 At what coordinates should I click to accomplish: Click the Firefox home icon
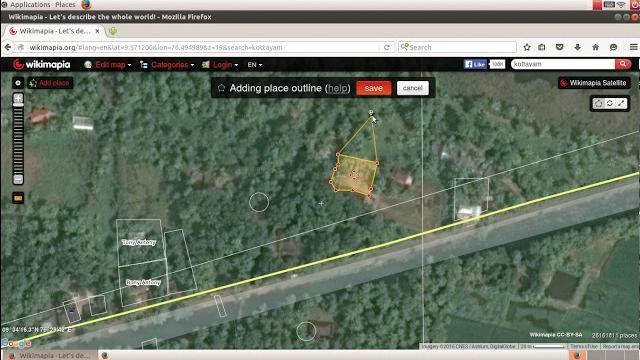pyautogui.click(x=596, y=47)
